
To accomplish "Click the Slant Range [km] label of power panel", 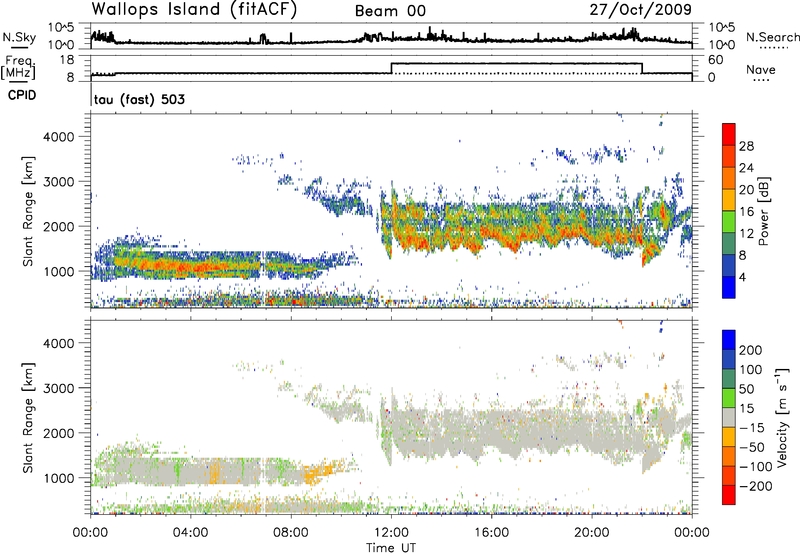I will point(28,211).
